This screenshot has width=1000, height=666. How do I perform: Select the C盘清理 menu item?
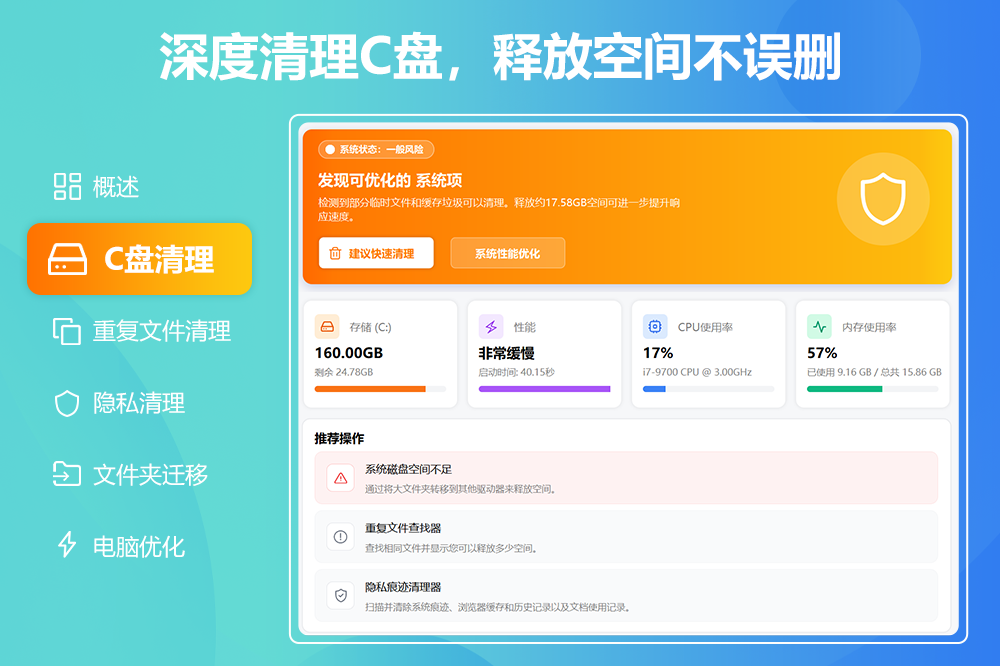(140, 258)
